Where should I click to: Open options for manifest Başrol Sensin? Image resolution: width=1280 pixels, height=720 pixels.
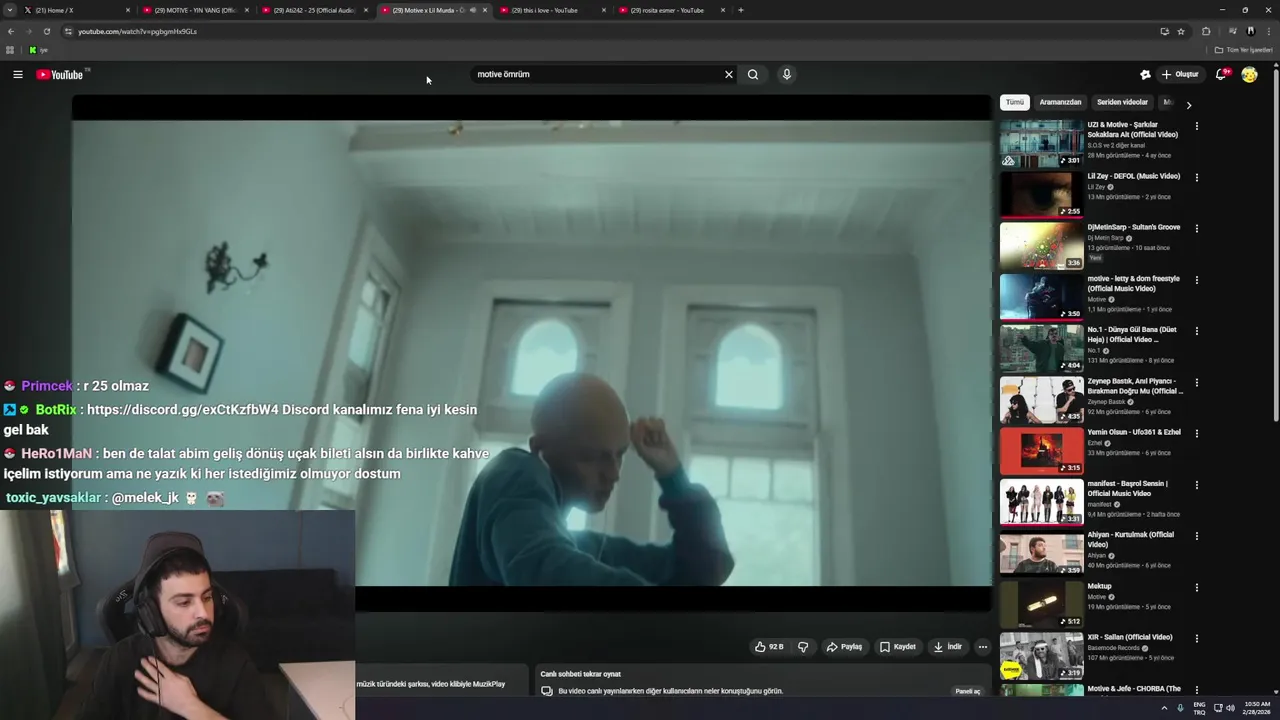[x=1196, y=485]
